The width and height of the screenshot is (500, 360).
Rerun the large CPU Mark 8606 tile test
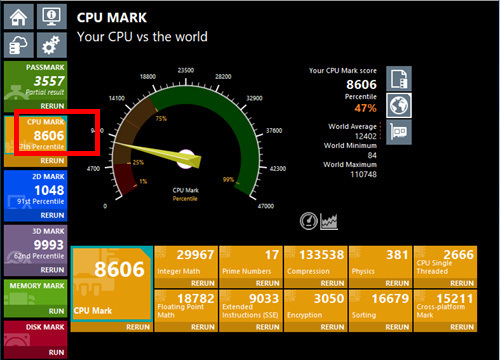[138, 327]
